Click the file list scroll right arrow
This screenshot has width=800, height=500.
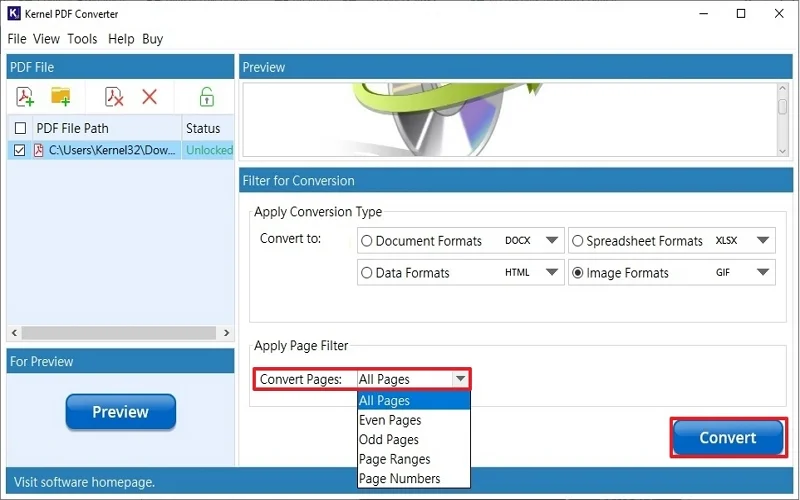click(227, 333)
